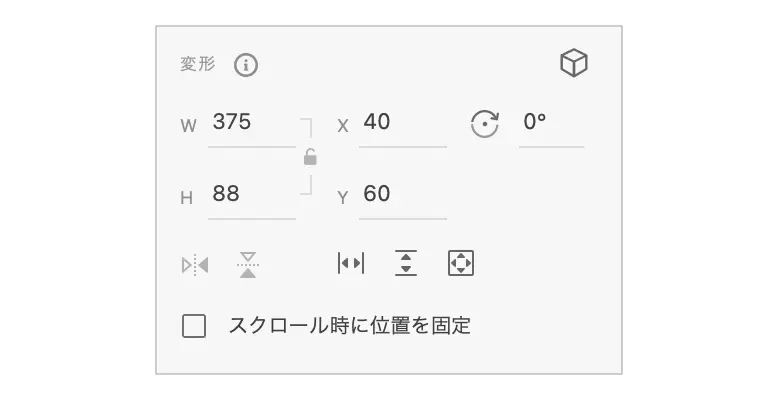Click the Y position field showing 60

401,195
